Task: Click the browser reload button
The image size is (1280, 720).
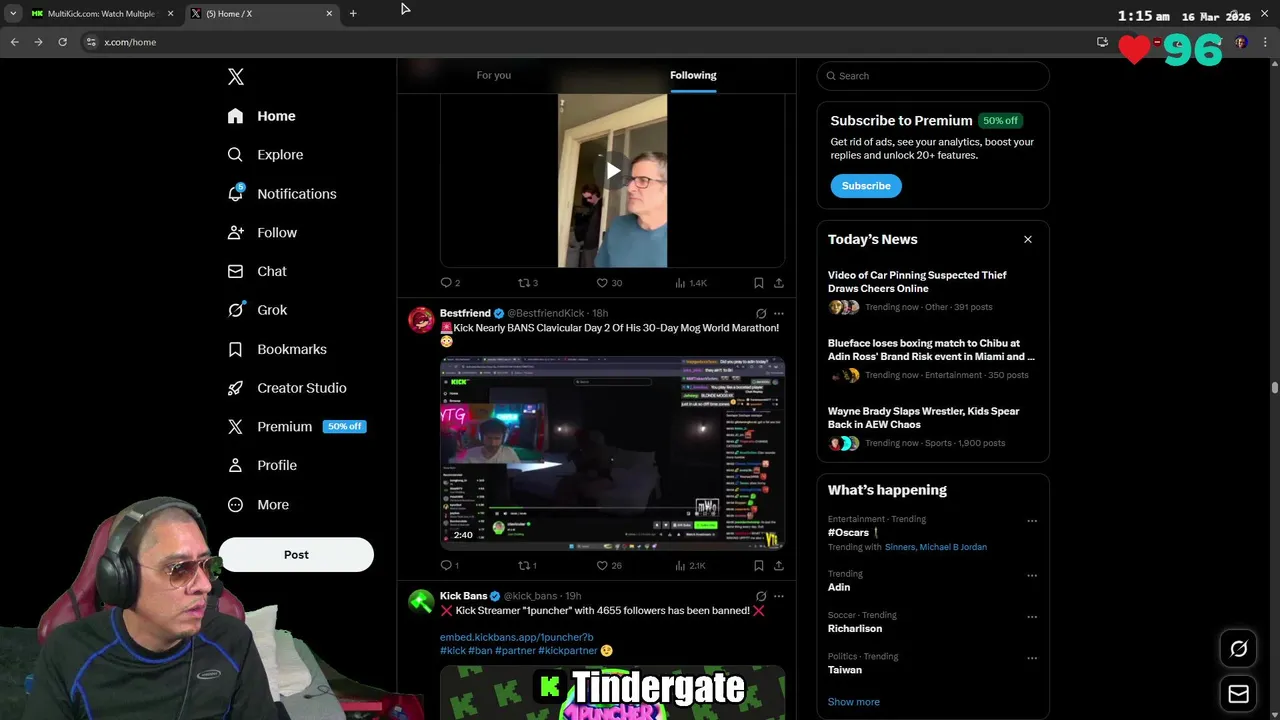Action: [x=62, y=42]
